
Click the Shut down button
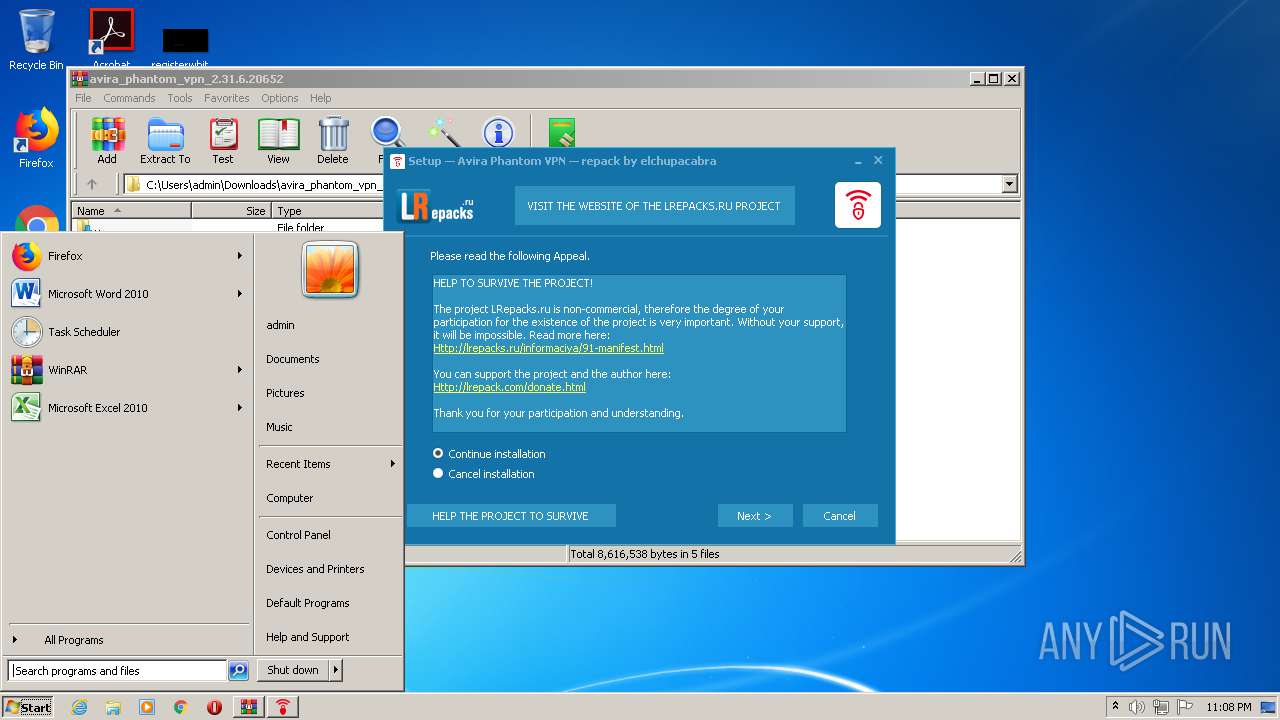pos(293,670)
